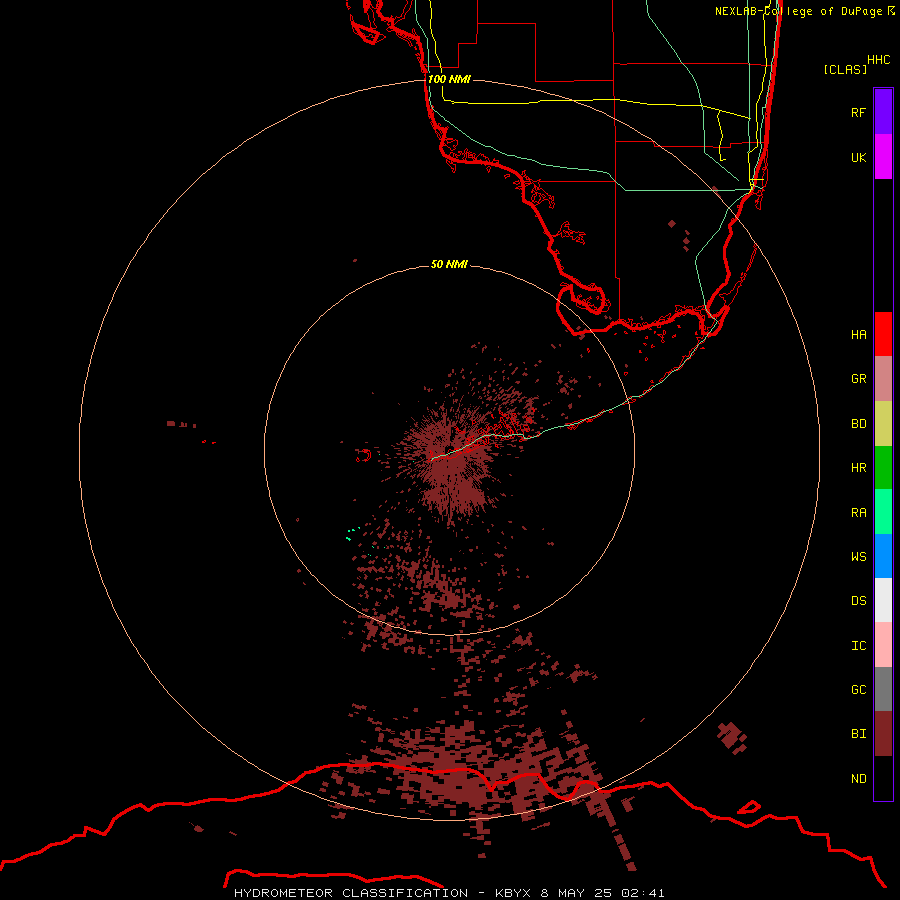Pick the HR green legend swatch
This screenshot has height=900, width=900.
click(883, 467)
